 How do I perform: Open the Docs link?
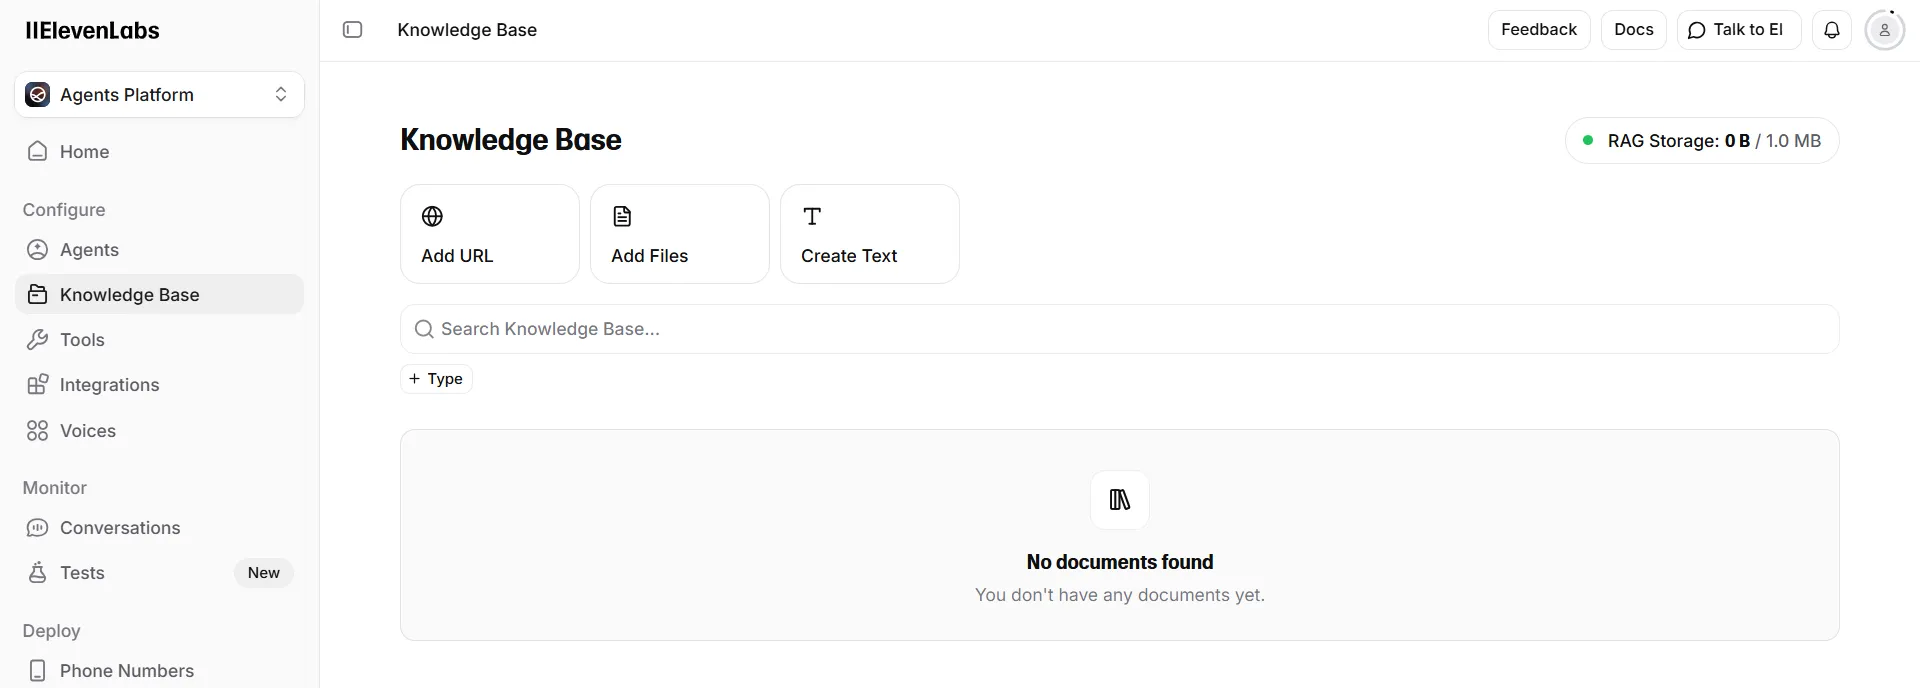point(1633,30)
